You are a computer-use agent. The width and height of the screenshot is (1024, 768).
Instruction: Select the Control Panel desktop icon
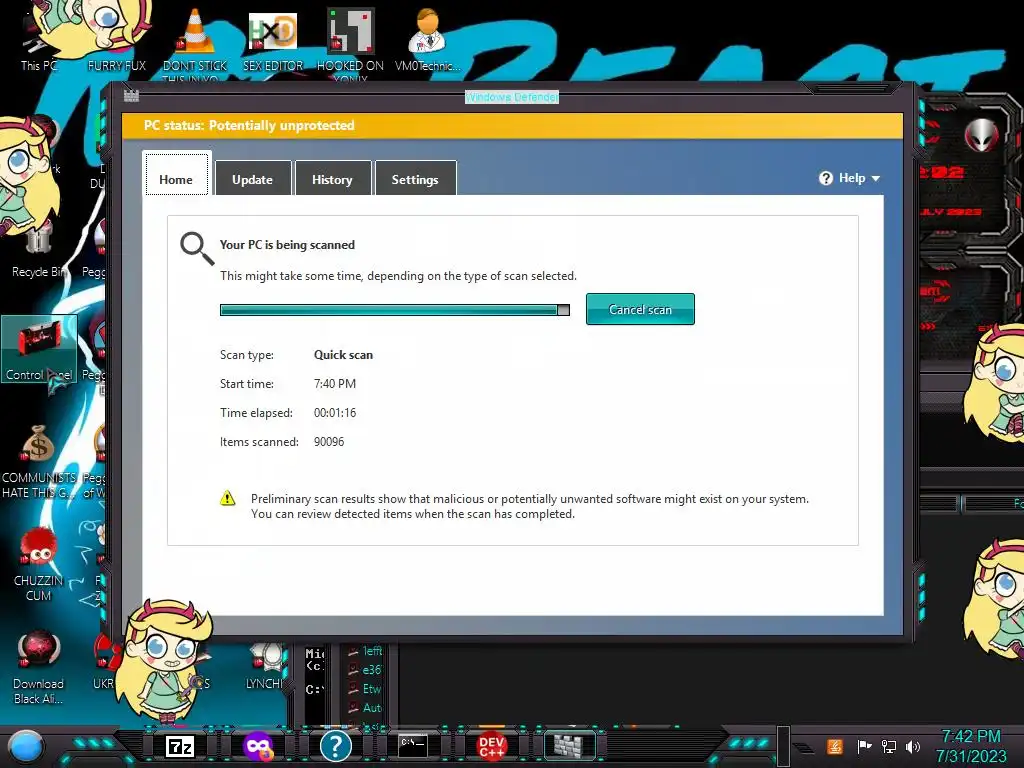(39, 349)
